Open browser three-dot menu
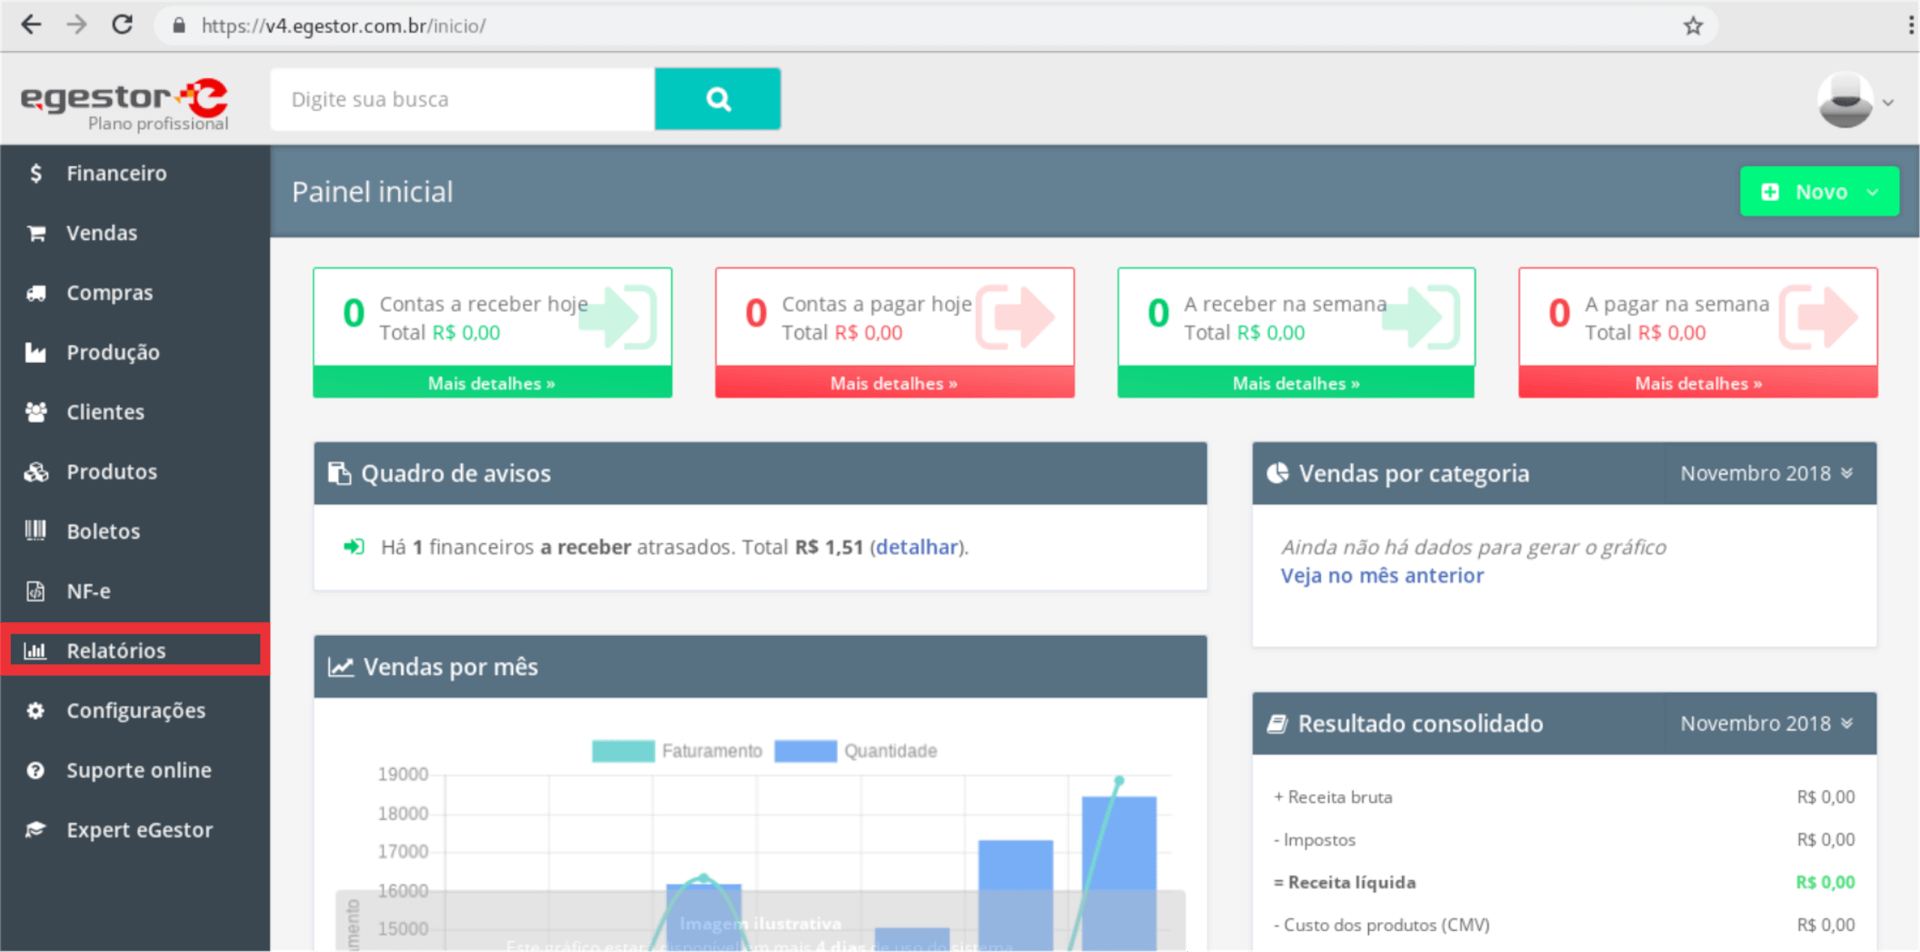Image resolution: width=1920 pixels, height=952 pixels. pos(1910,26)
